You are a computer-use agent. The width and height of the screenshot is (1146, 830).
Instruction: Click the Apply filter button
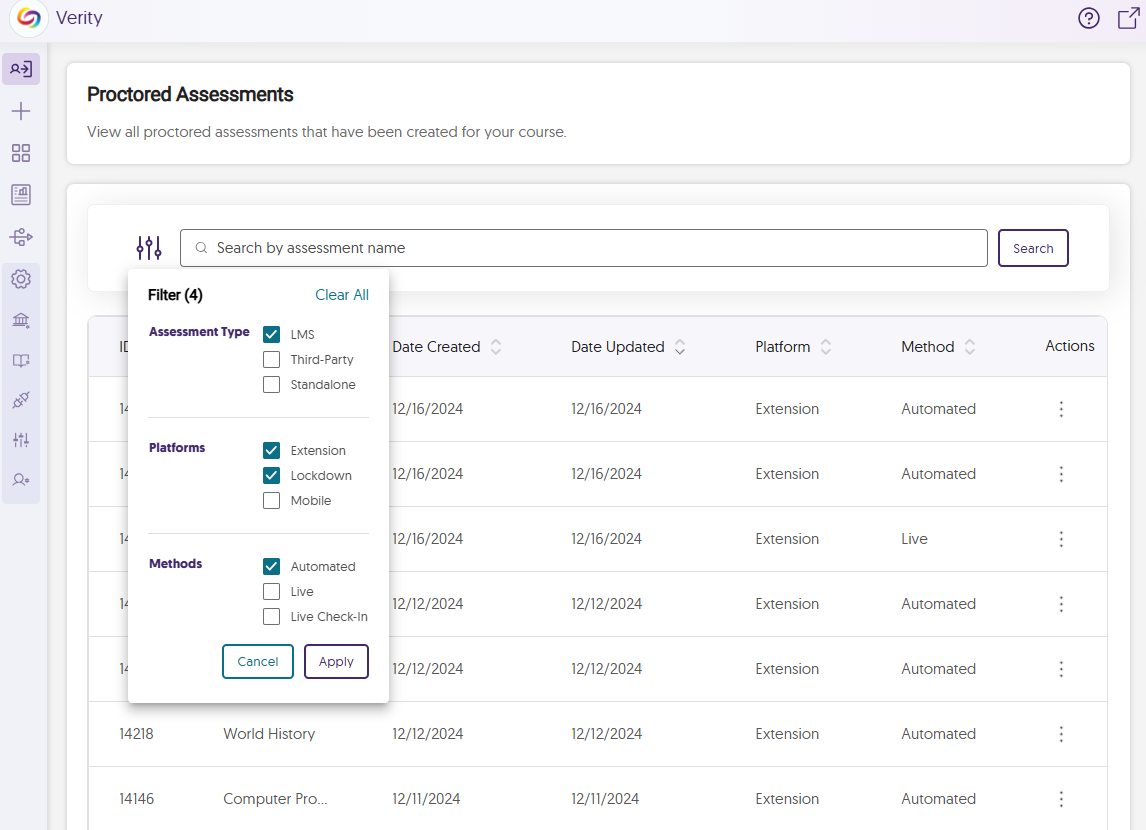336,662
